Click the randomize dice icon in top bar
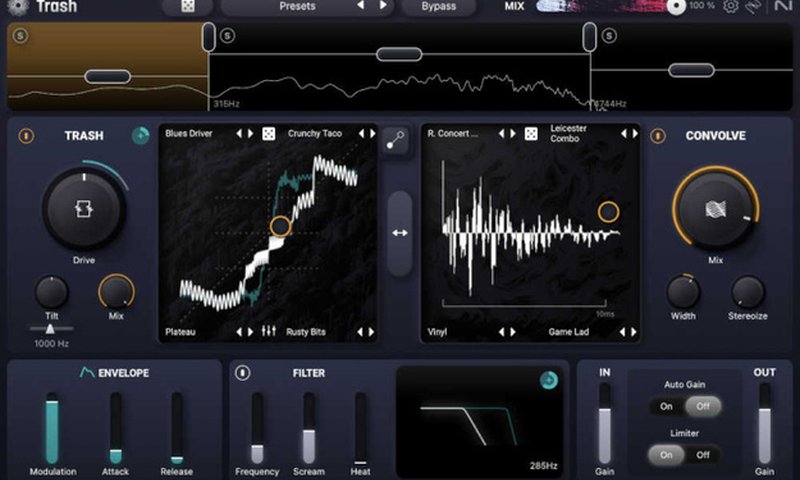Viewport: 800px width, 480px height. tap(187, 7)
